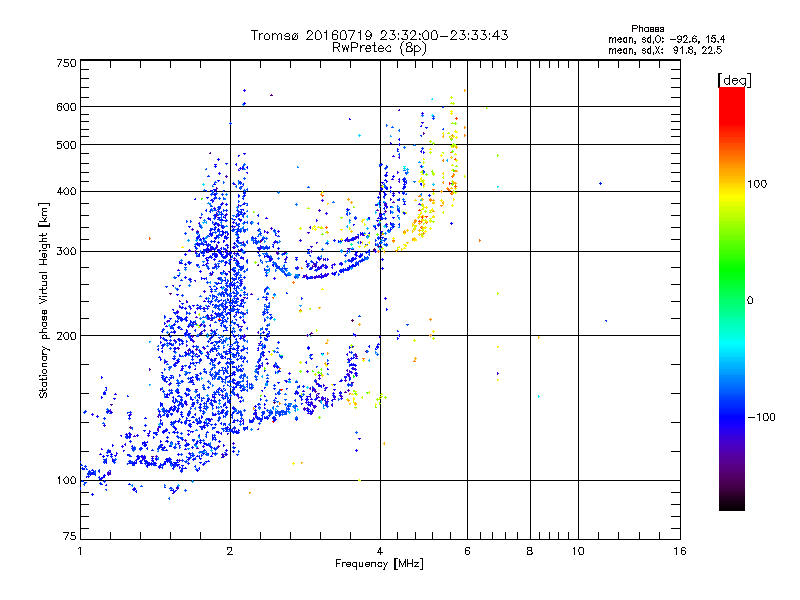Screen dimensions: 800x600
Task: Click the x-axis tick label '16'
Action: coord(680,551)
